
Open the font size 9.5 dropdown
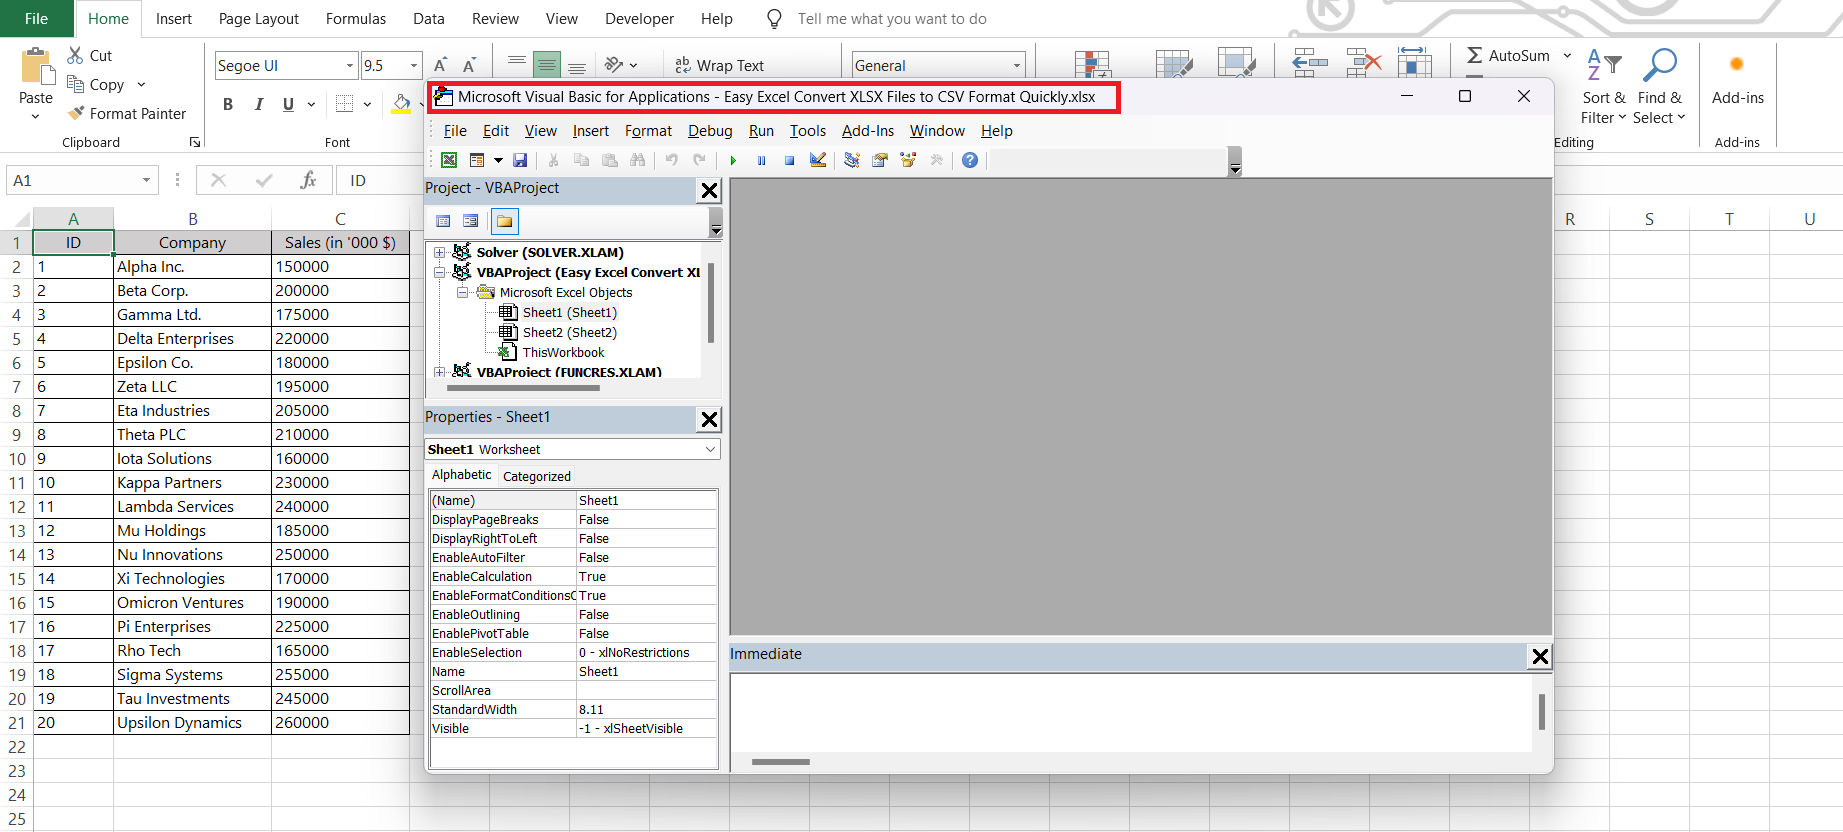pos(414,66)
